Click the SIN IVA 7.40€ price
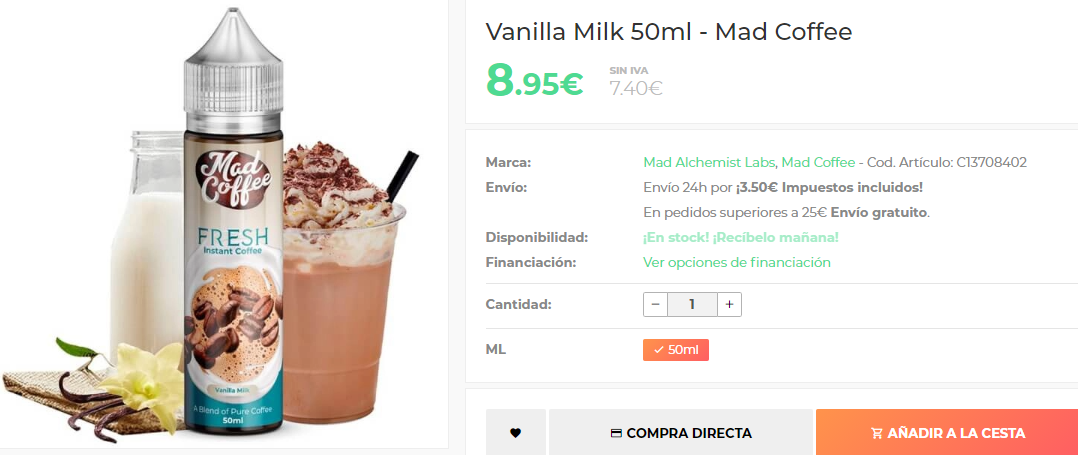Viewport: 1078px width, 455px height. pyautogui.click(x=635, y=82)
